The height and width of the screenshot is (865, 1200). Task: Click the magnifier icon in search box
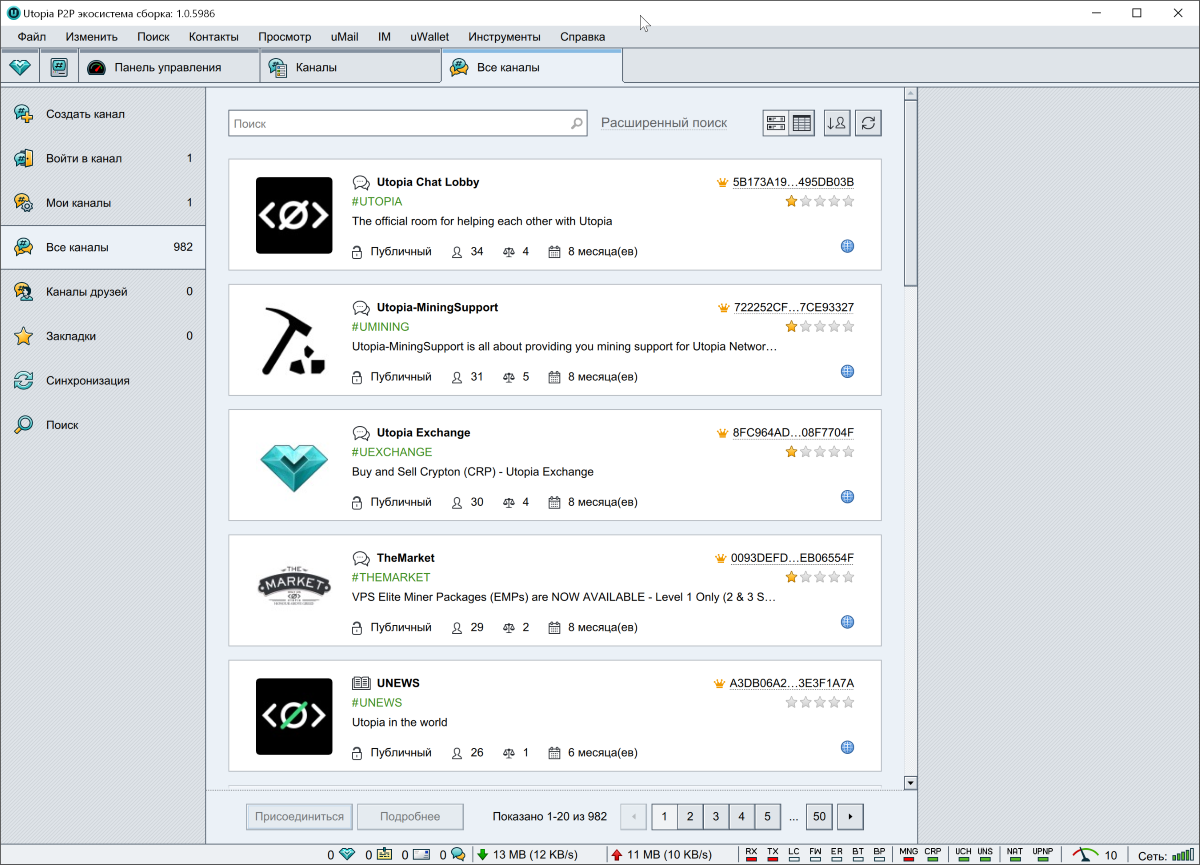tap(577, 124)
